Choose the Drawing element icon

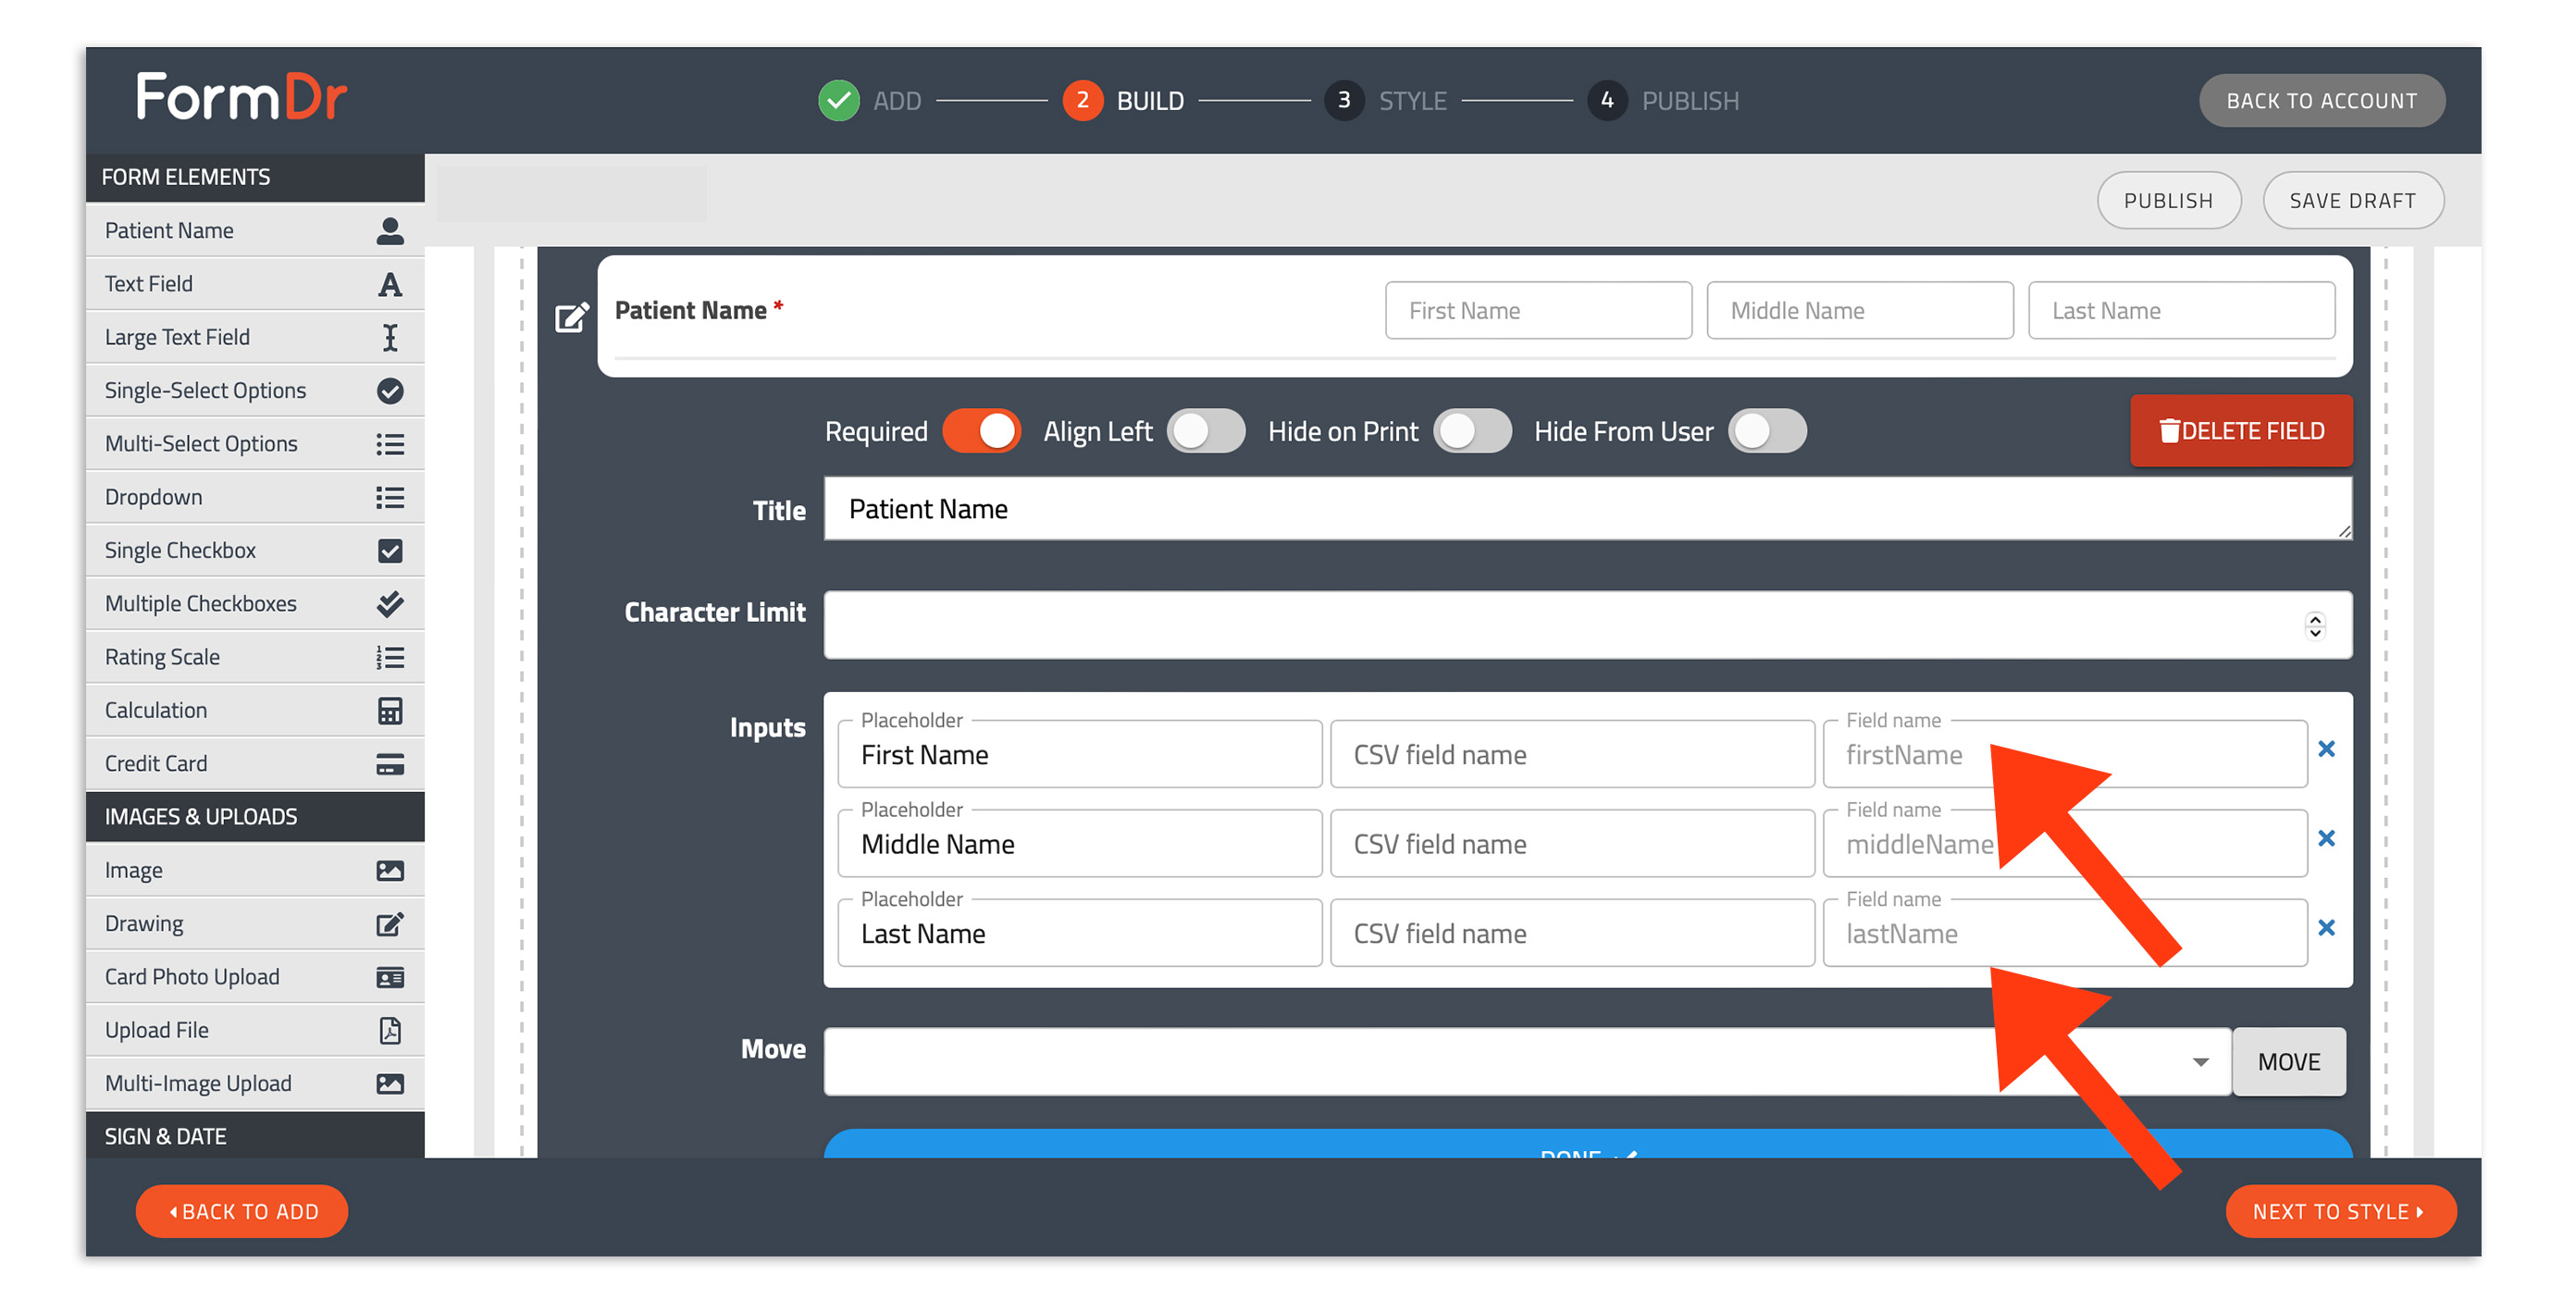point(390,924)
